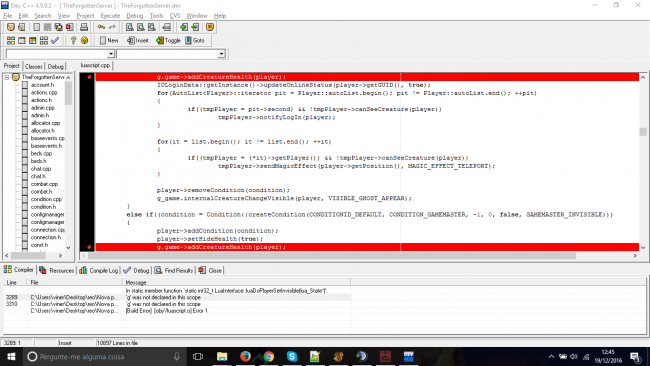Select compiler error row for line 3310
The height and width of the screenshot is (366, 650).
point(177,304)
